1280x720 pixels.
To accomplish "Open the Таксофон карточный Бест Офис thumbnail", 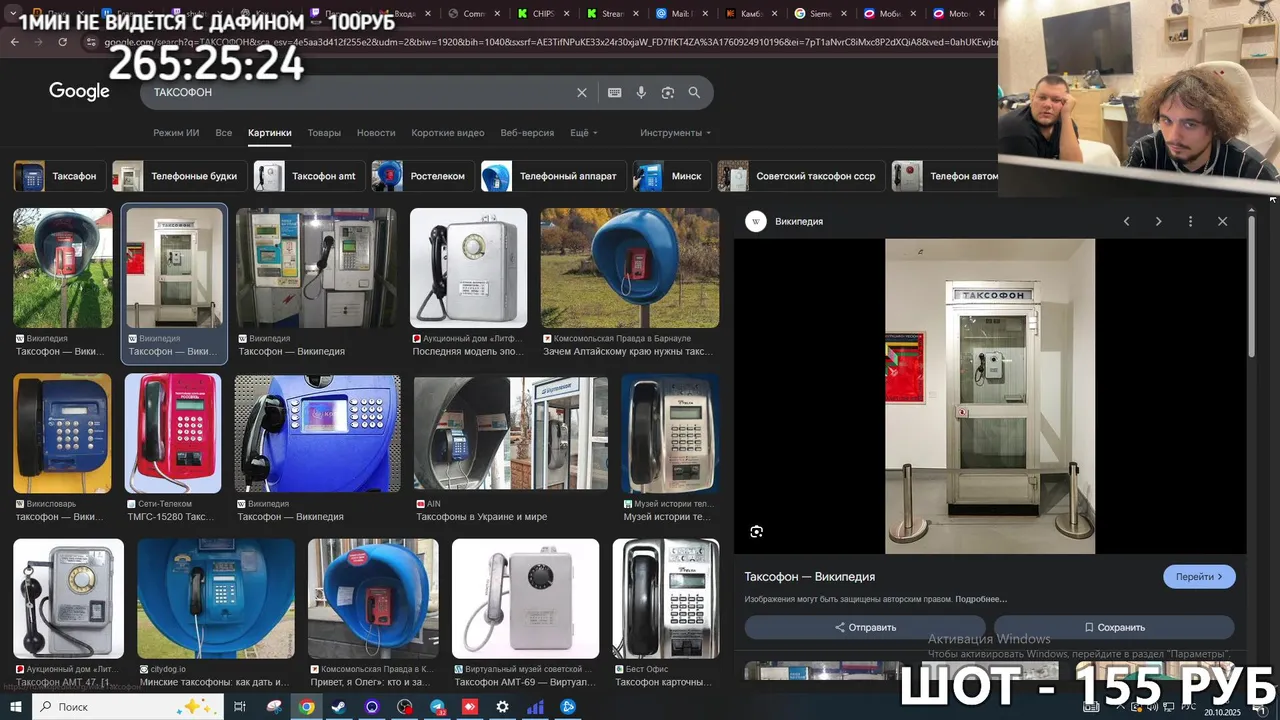I will point(666,598).
